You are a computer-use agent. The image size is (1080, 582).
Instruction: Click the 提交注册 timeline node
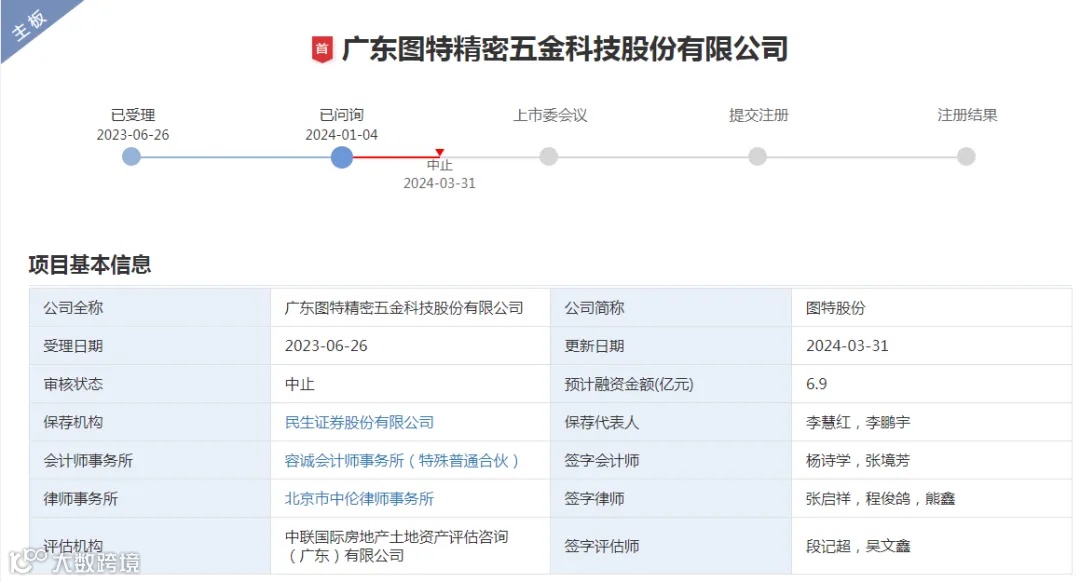757,156
